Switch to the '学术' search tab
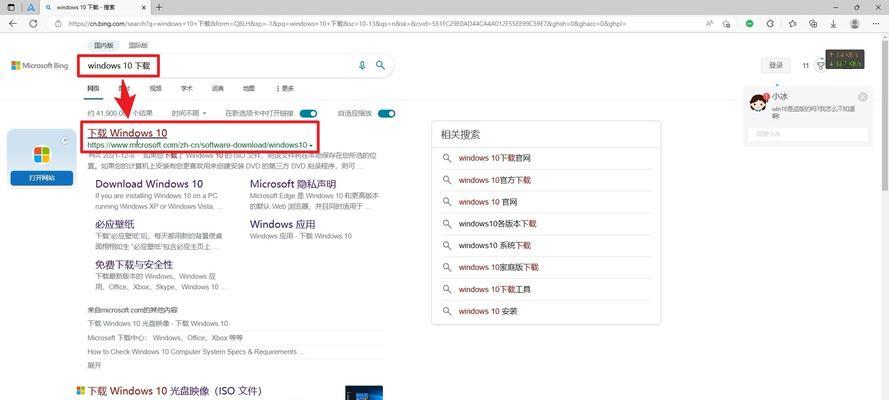Viewport: 889px width, 400px height. click(x=187, y=88)
